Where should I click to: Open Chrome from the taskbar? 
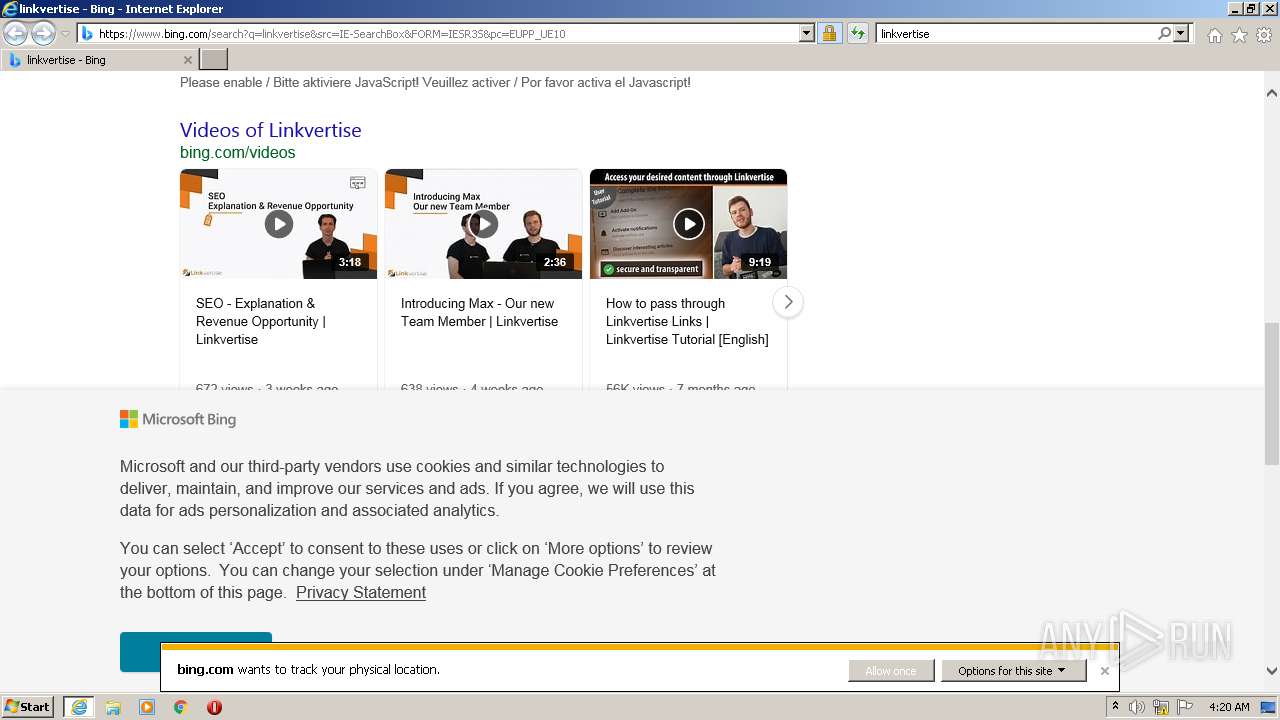tap(181, 707)
